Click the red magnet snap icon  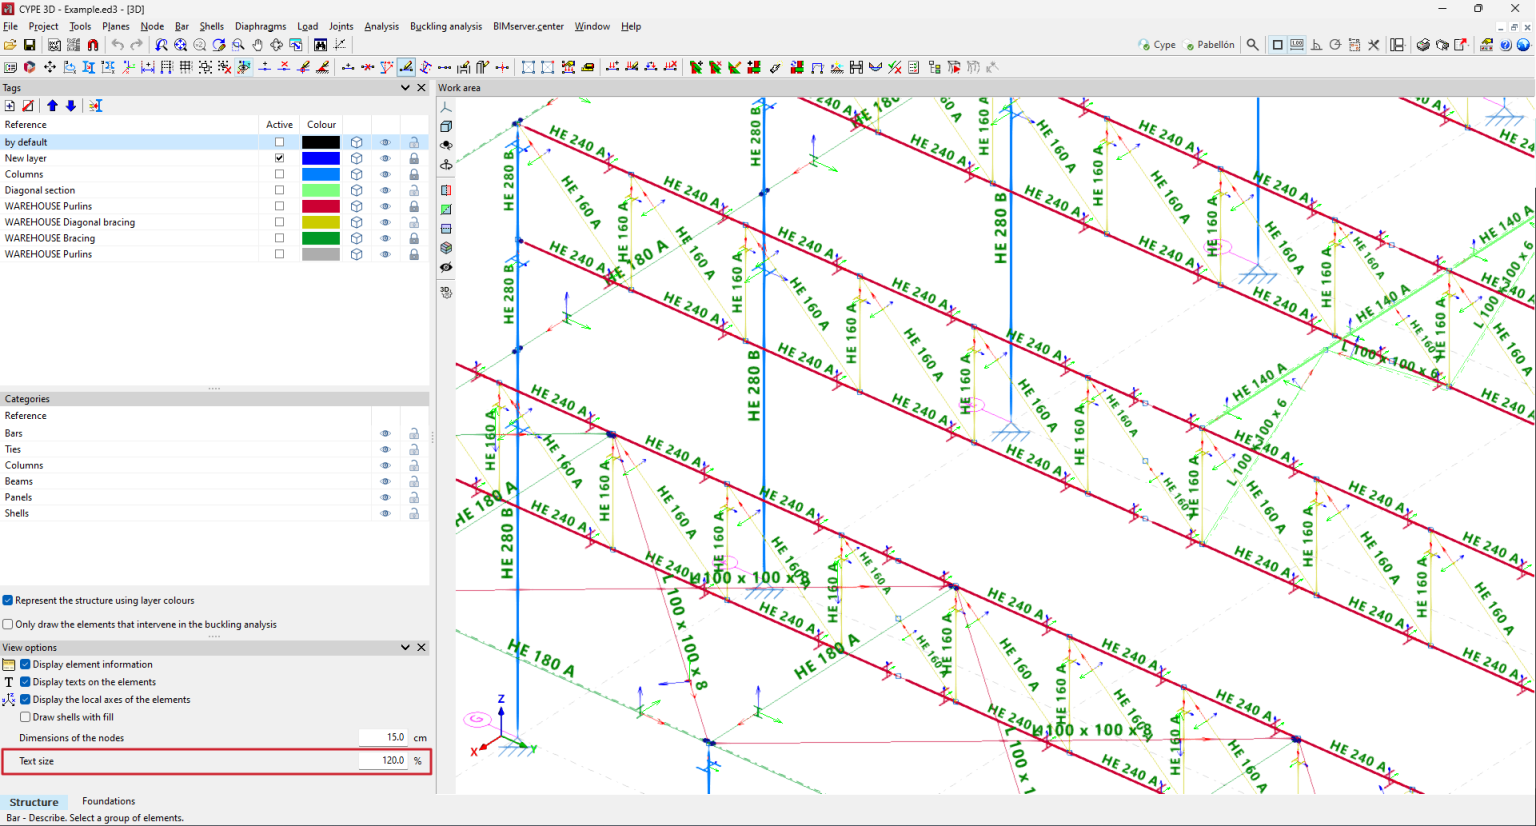click(x=93, y=45)
